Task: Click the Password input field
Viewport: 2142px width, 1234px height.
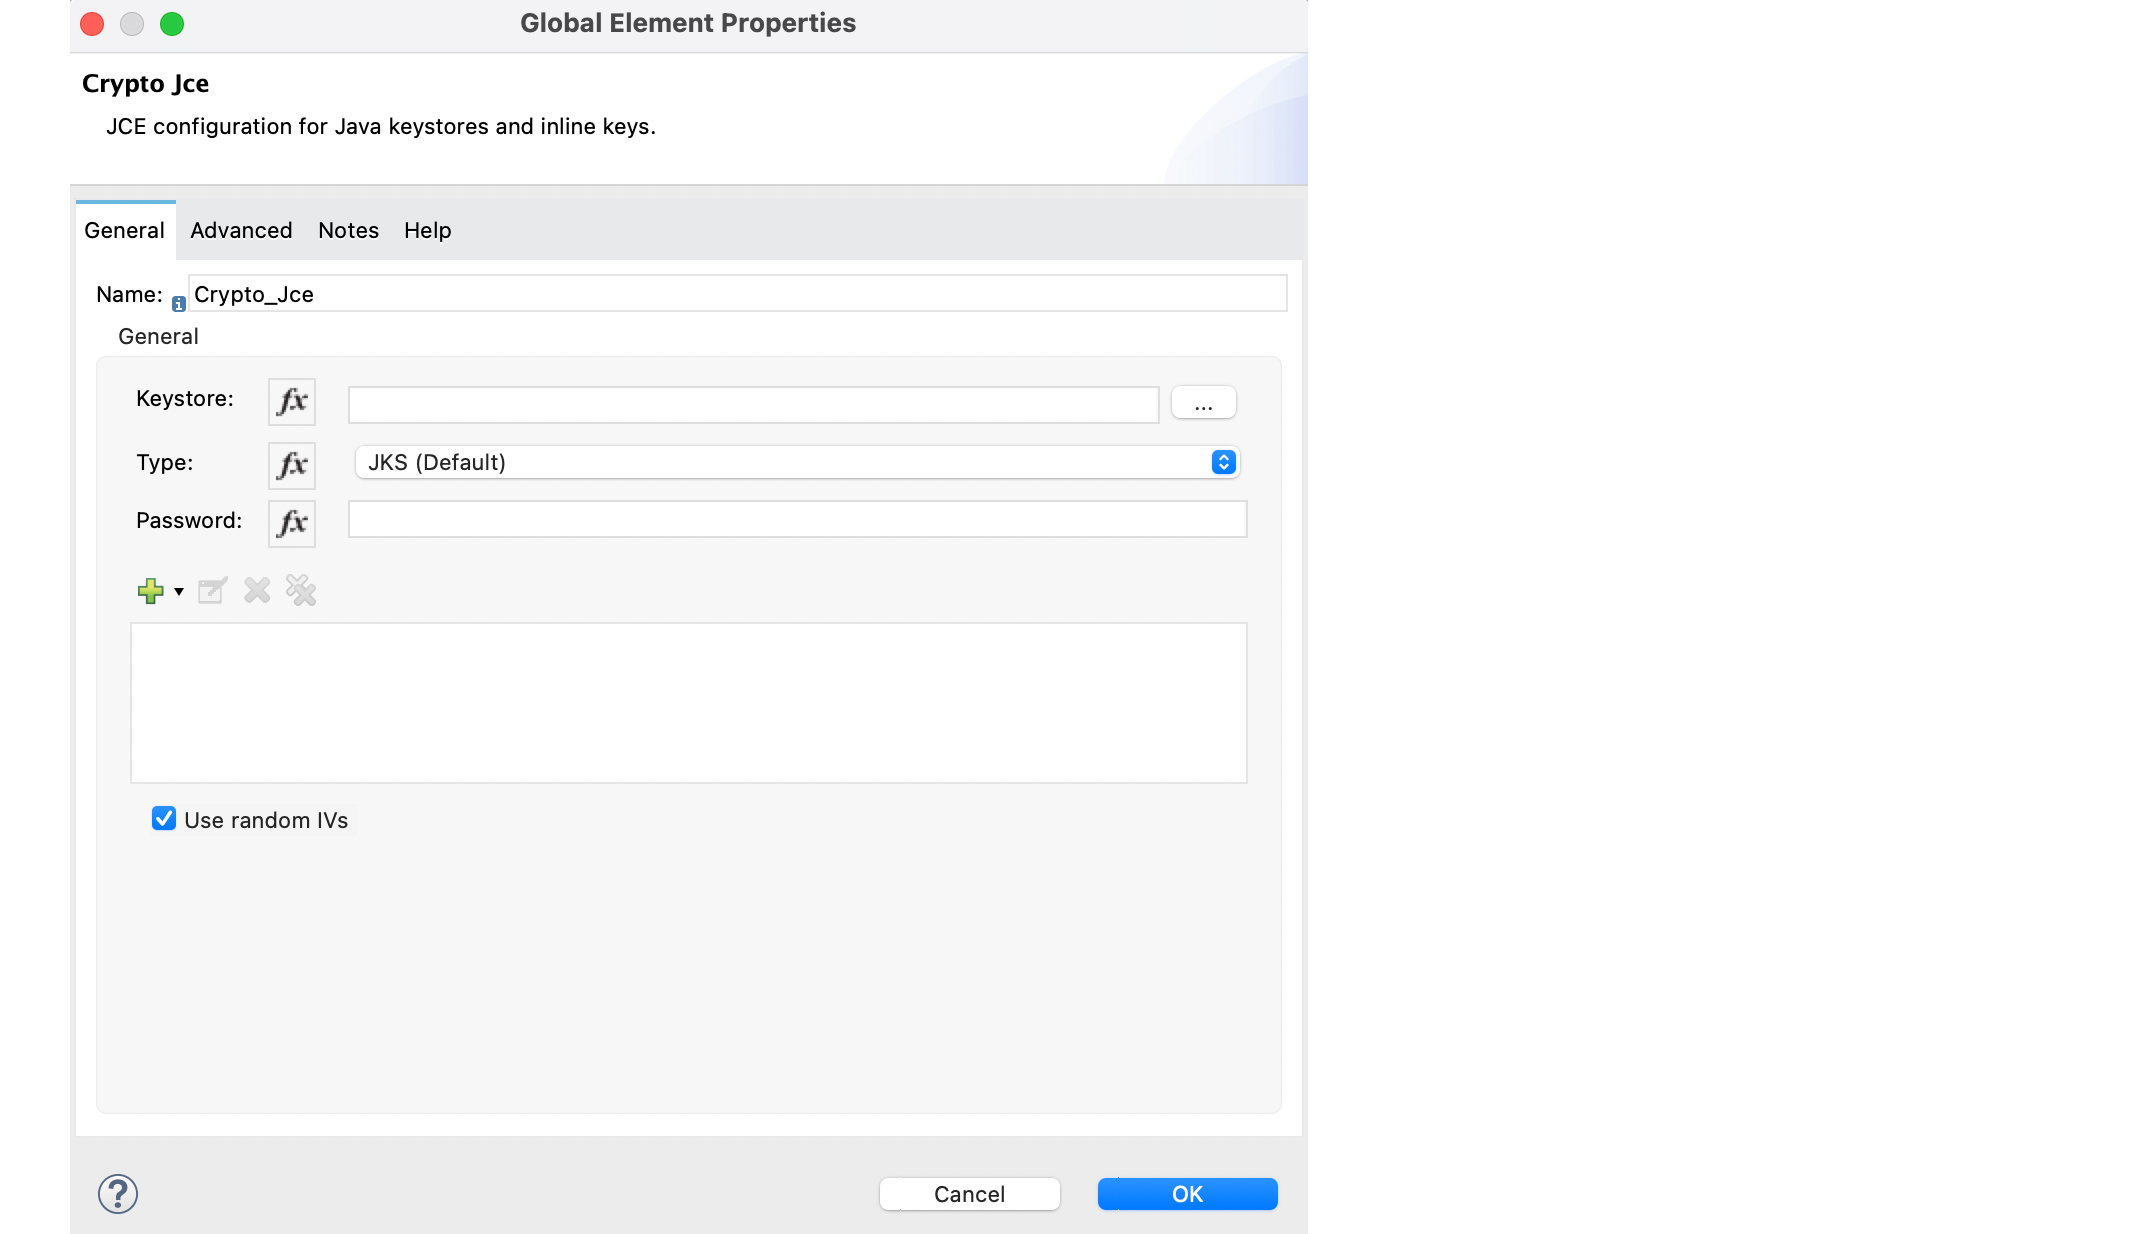Action: click(796, 519)
